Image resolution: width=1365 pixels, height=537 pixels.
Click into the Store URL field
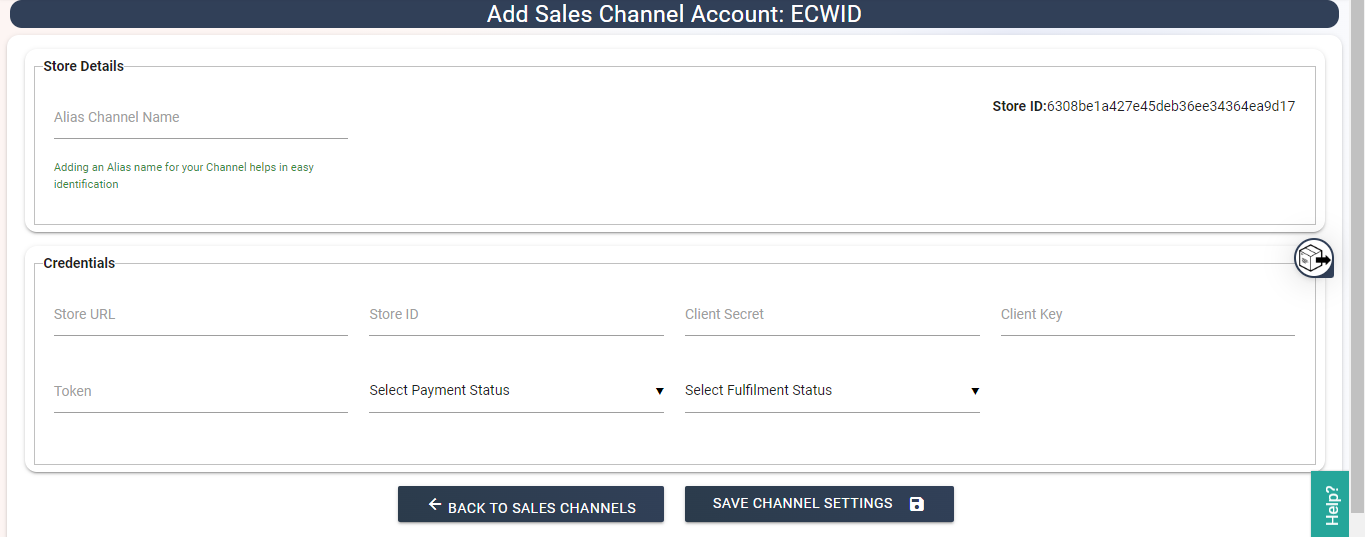point(201,315)
